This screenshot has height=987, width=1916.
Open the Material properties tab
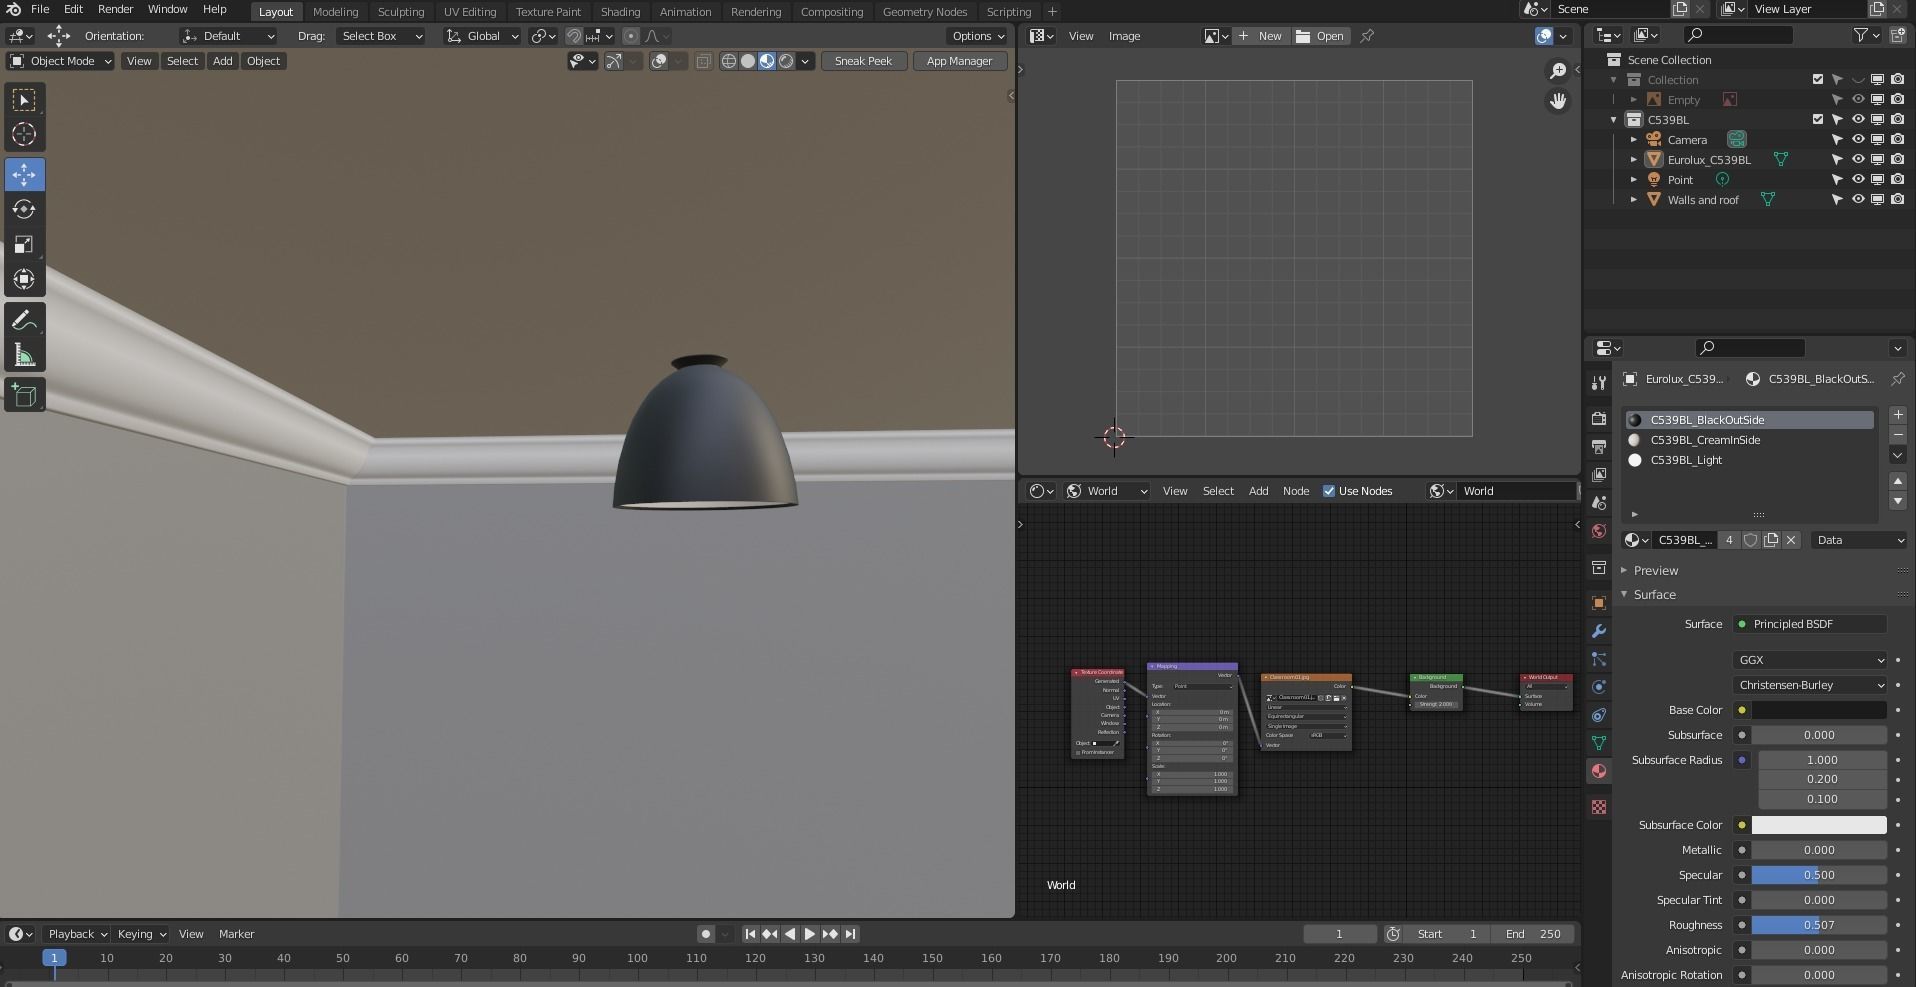pos(1599,771)
